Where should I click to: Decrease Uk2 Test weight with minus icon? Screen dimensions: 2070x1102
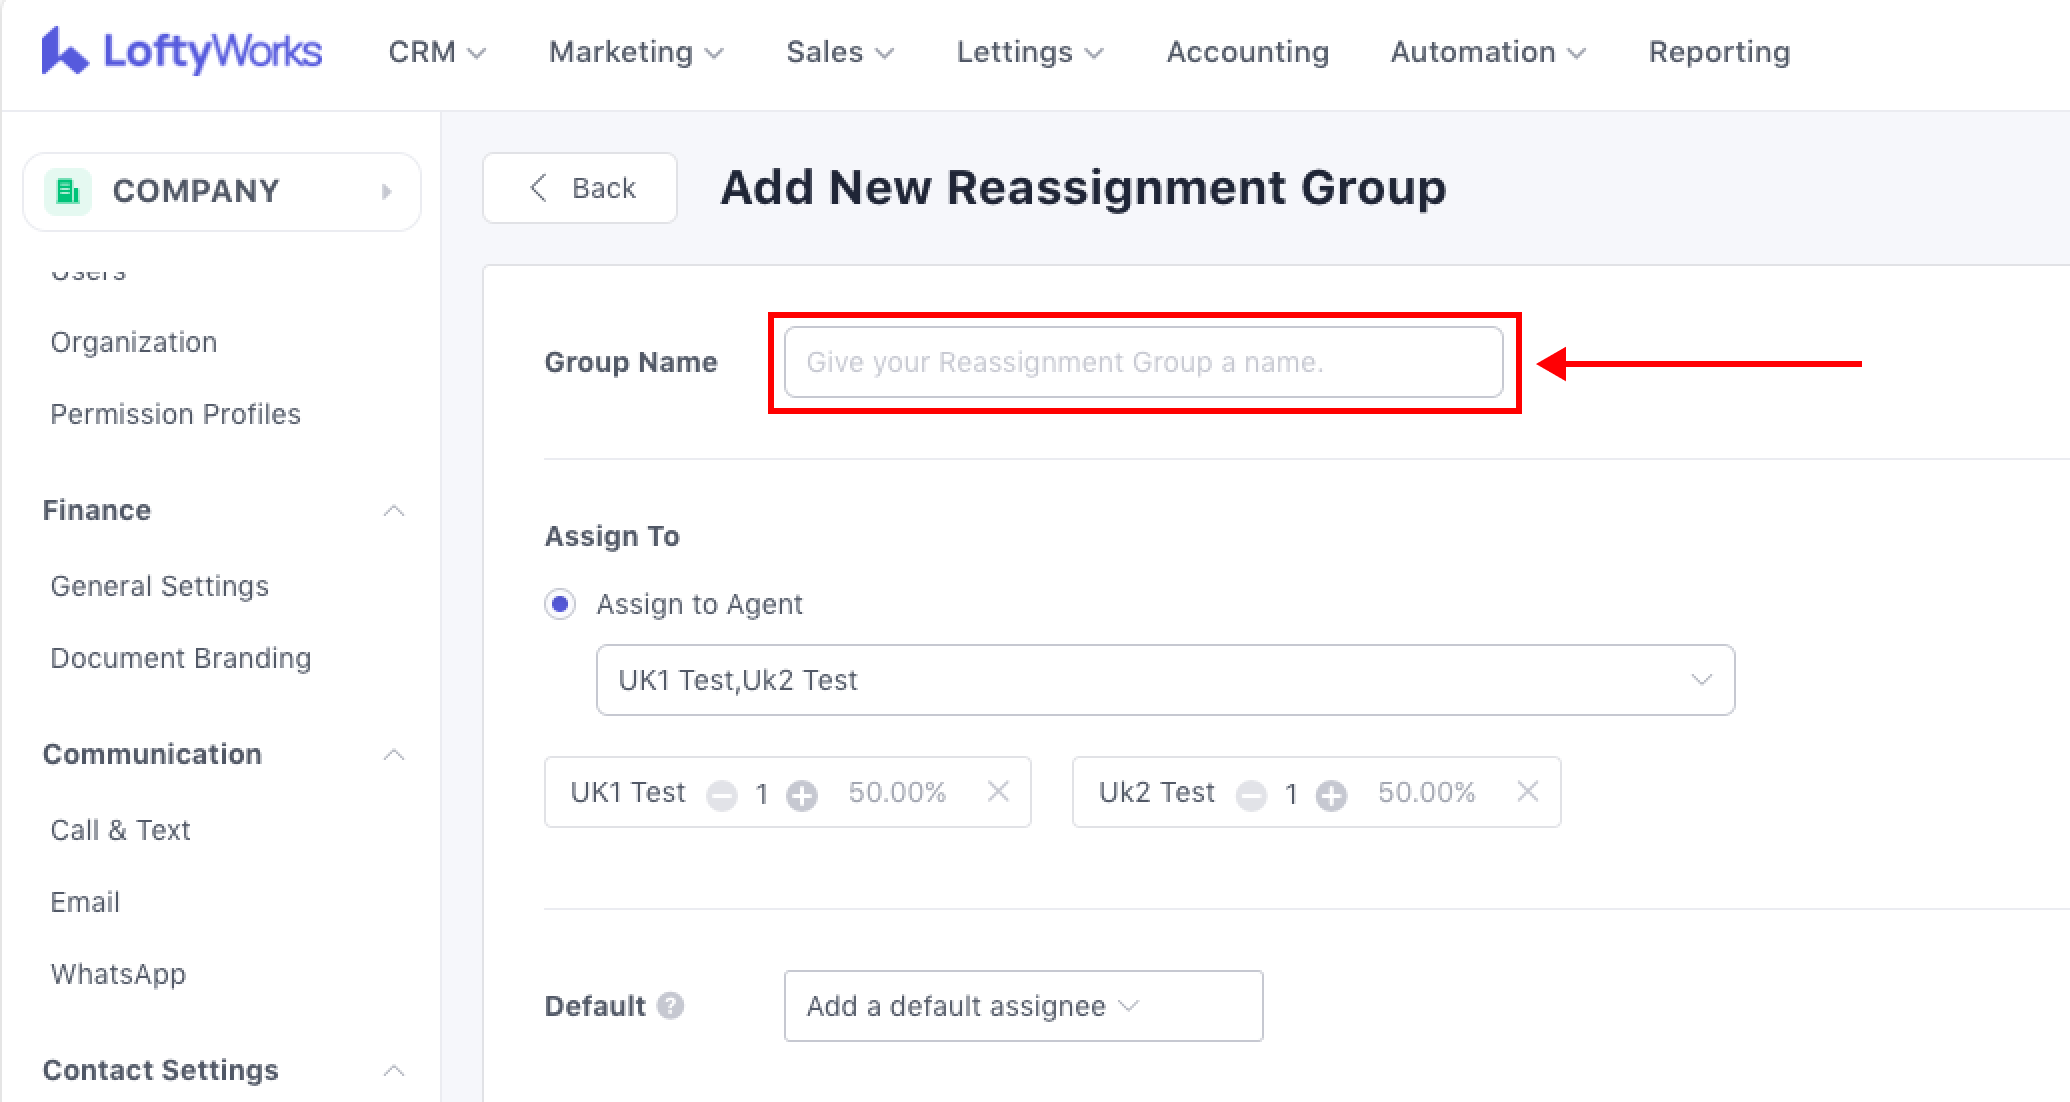[x=1251, y=795]
